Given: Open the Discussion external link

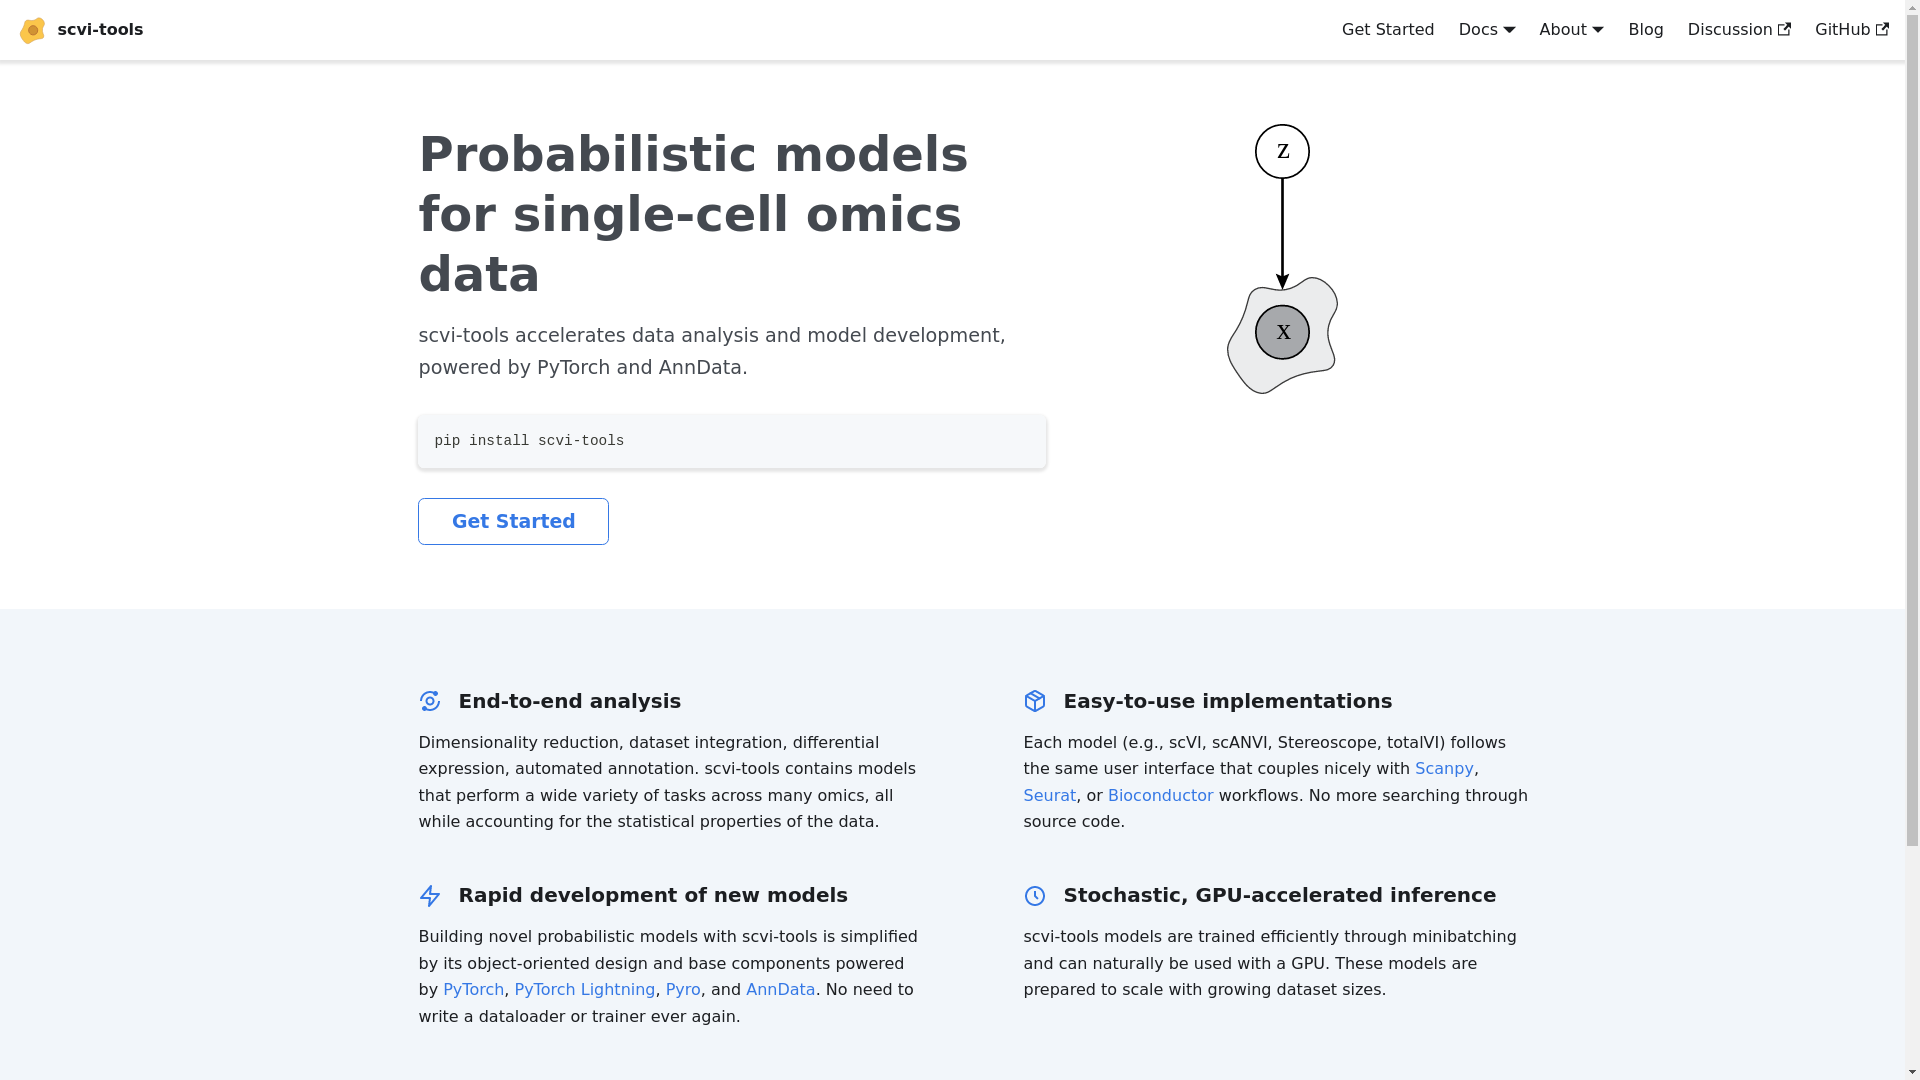Looking at the screenshot, I should pyautogui.click(x=1739, y=30).
